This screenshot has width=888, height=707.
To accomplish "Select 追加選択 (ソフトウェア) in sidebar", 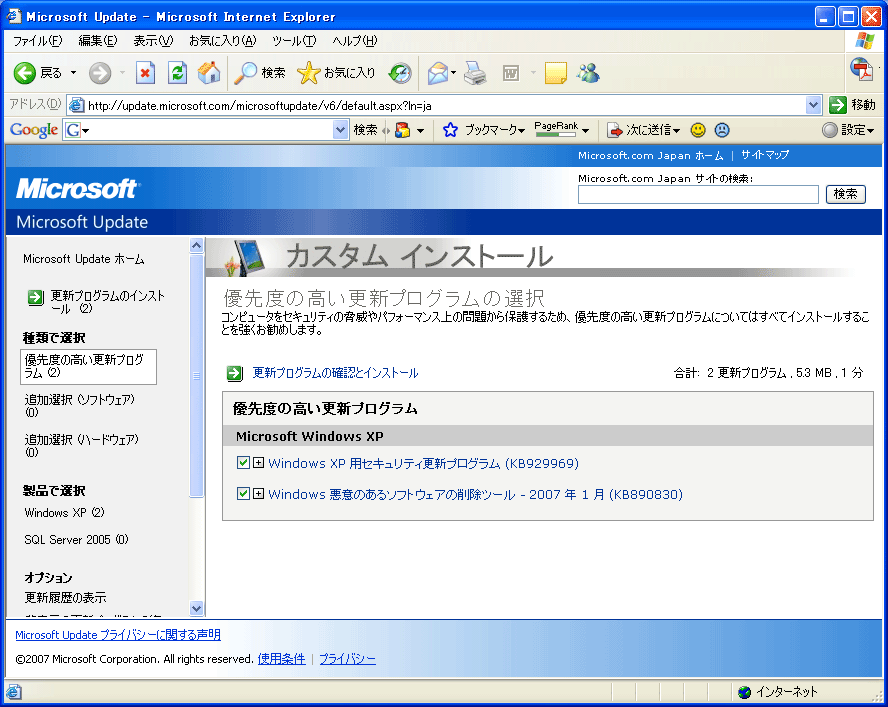I will [80, 405].
